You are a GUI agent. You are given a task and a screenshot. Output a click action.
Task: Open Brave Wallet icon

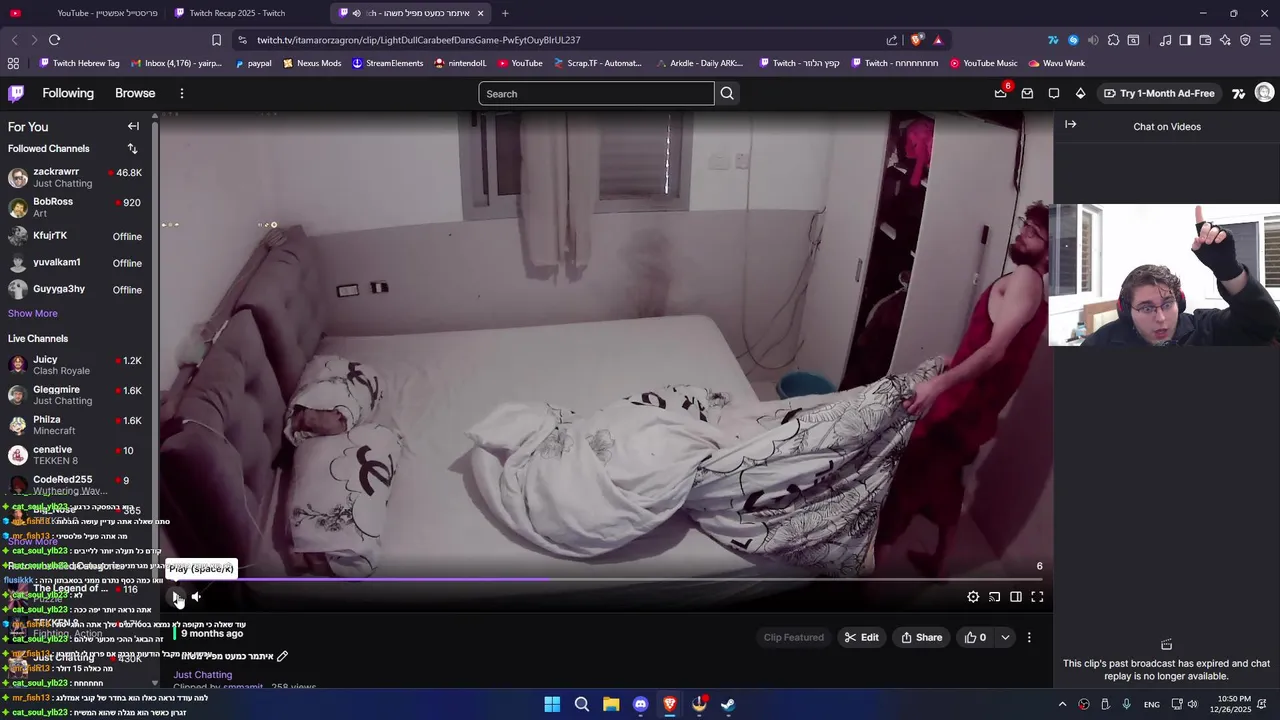click(1205, 40)
